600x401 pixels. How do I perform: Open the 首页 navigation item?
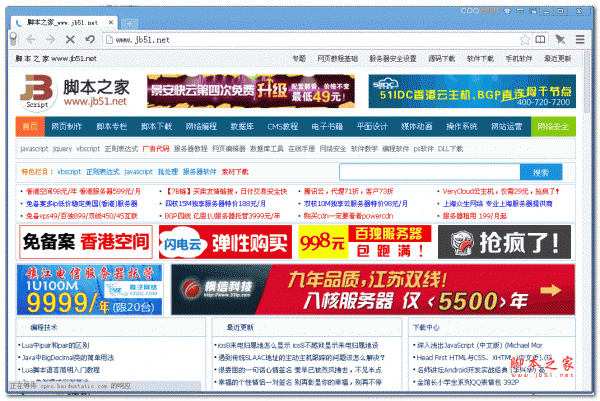(x=30, y=127)
